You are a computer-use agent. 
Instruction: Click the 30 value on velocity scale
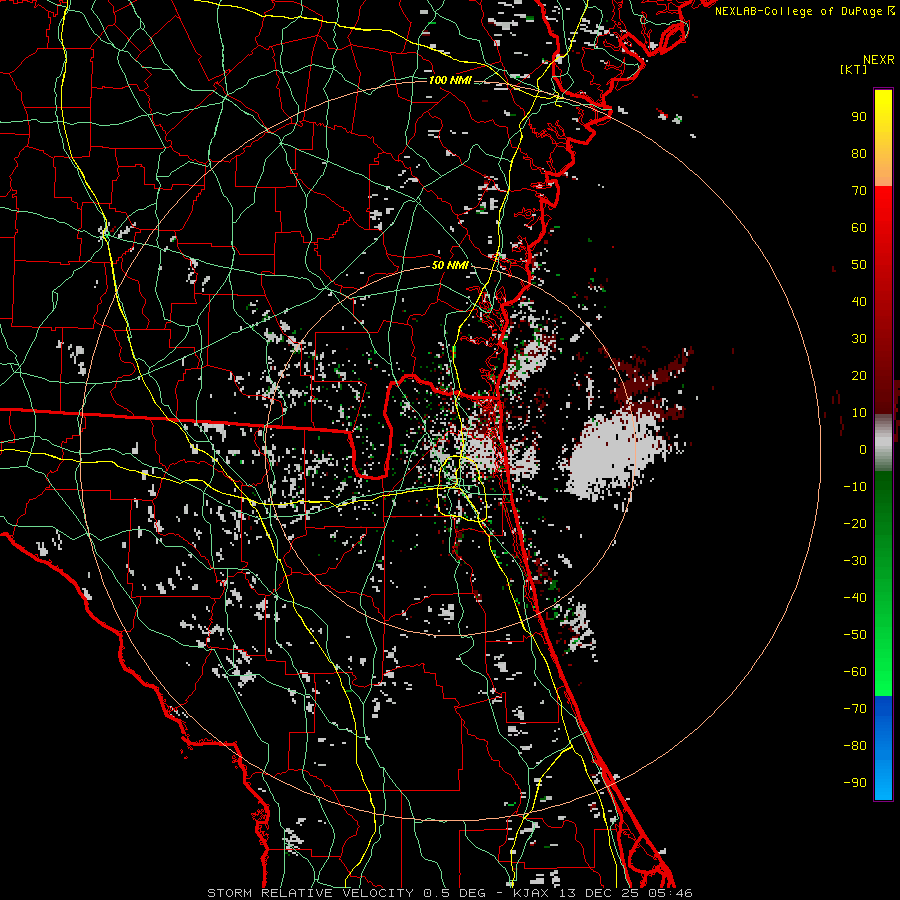[859, 339]
